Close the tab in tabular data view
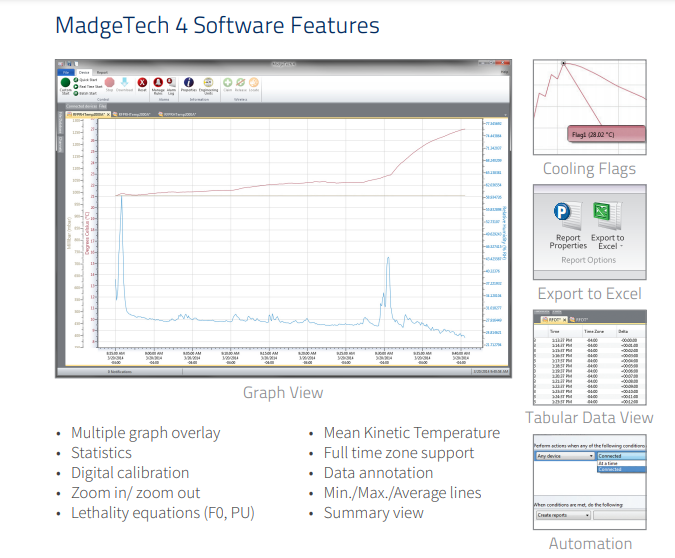Screen dimensions: 675x558 pos(564,319)
